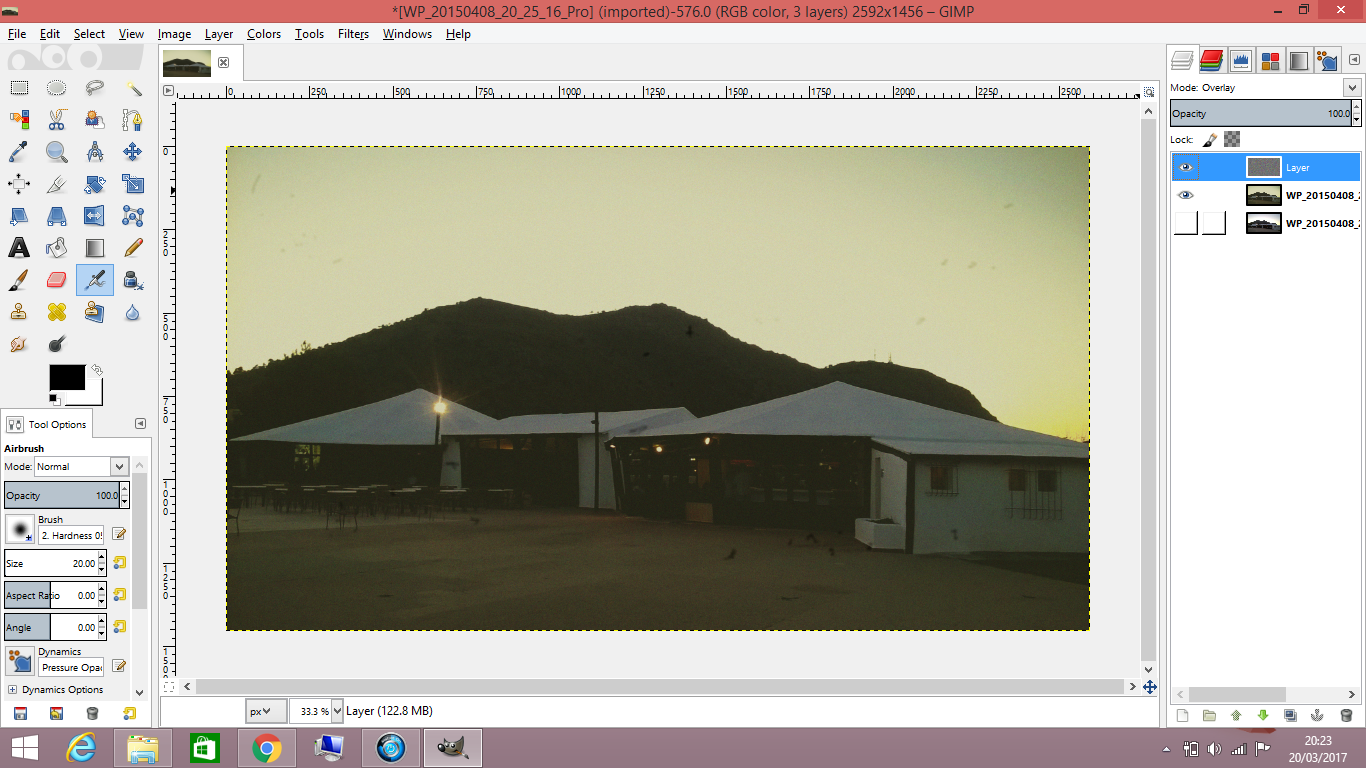Image resolution: width=1366 pixels, height=768 pixels.
Task: Select the Paintbrush tool
Action: [x=19, y=280]
